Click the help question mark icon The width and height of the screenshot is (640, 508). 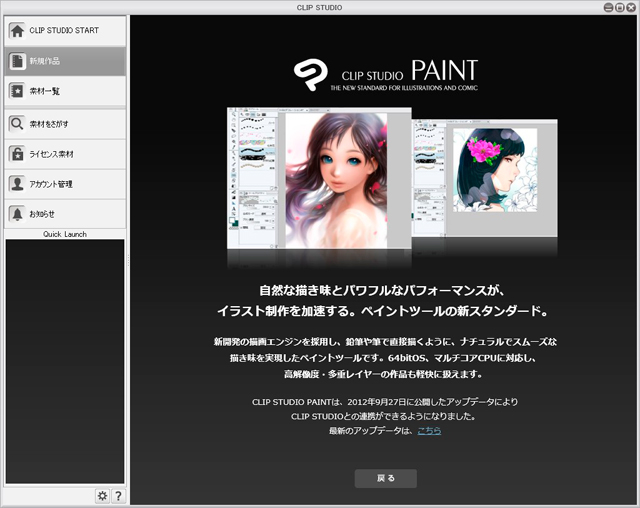118,496
